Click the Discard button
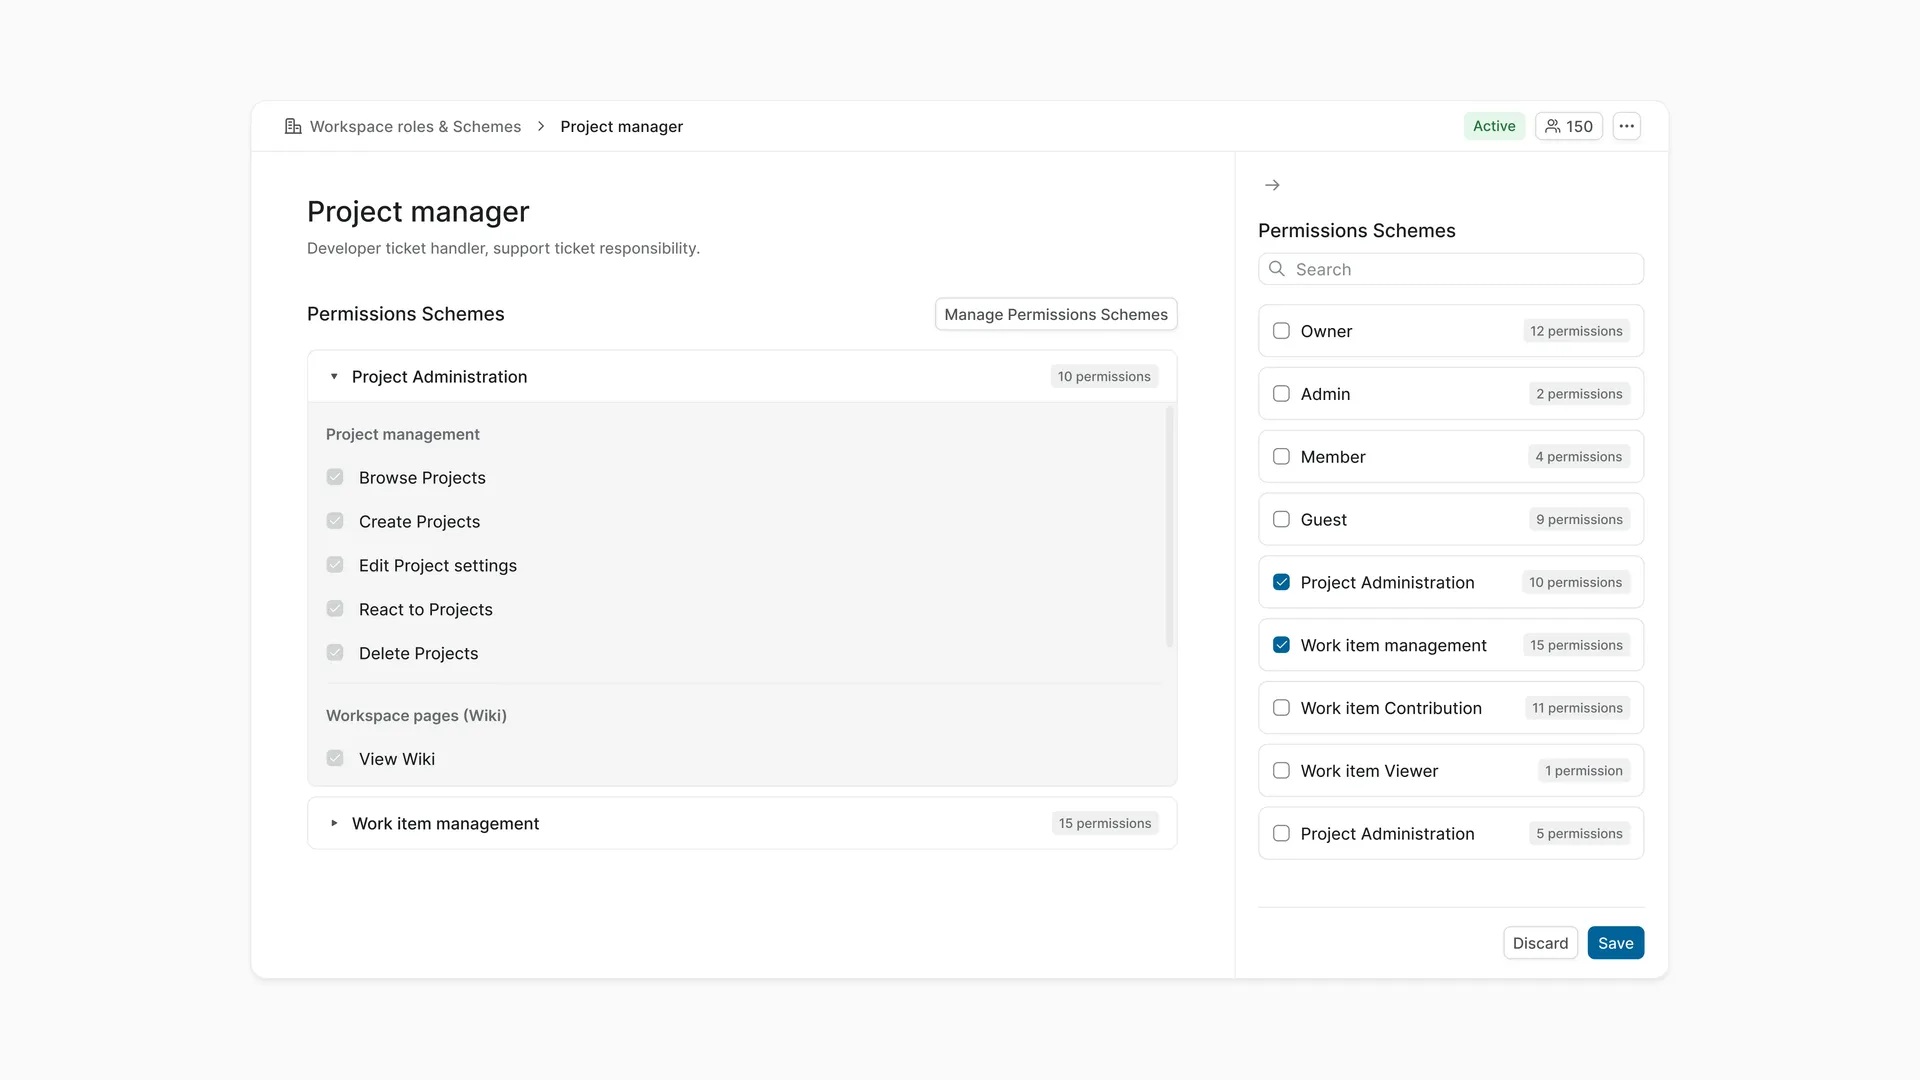 click(x=1540, y=943)
